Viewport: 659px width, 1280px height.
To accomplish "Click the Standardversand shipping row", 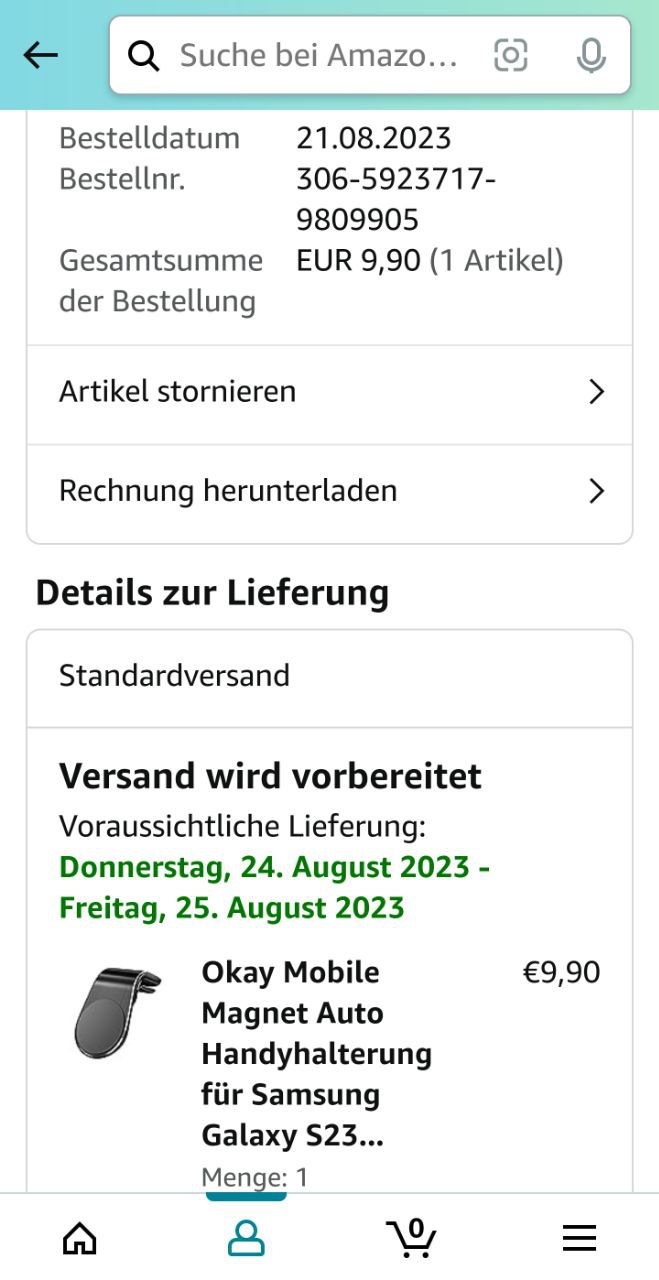I will coord(175,676).
